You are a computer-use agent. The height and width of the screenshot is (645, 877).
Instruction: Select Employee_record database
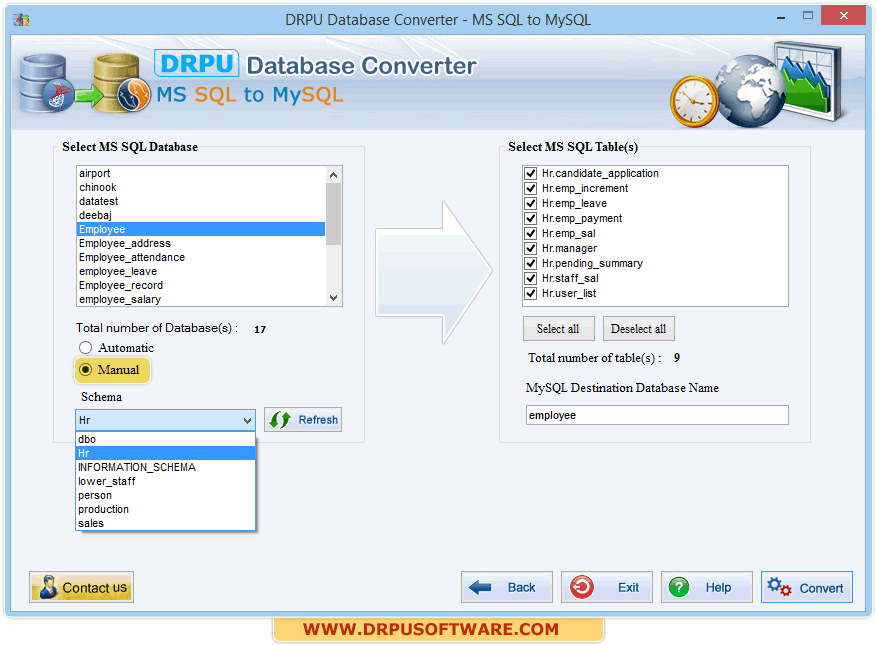point(201,285)
